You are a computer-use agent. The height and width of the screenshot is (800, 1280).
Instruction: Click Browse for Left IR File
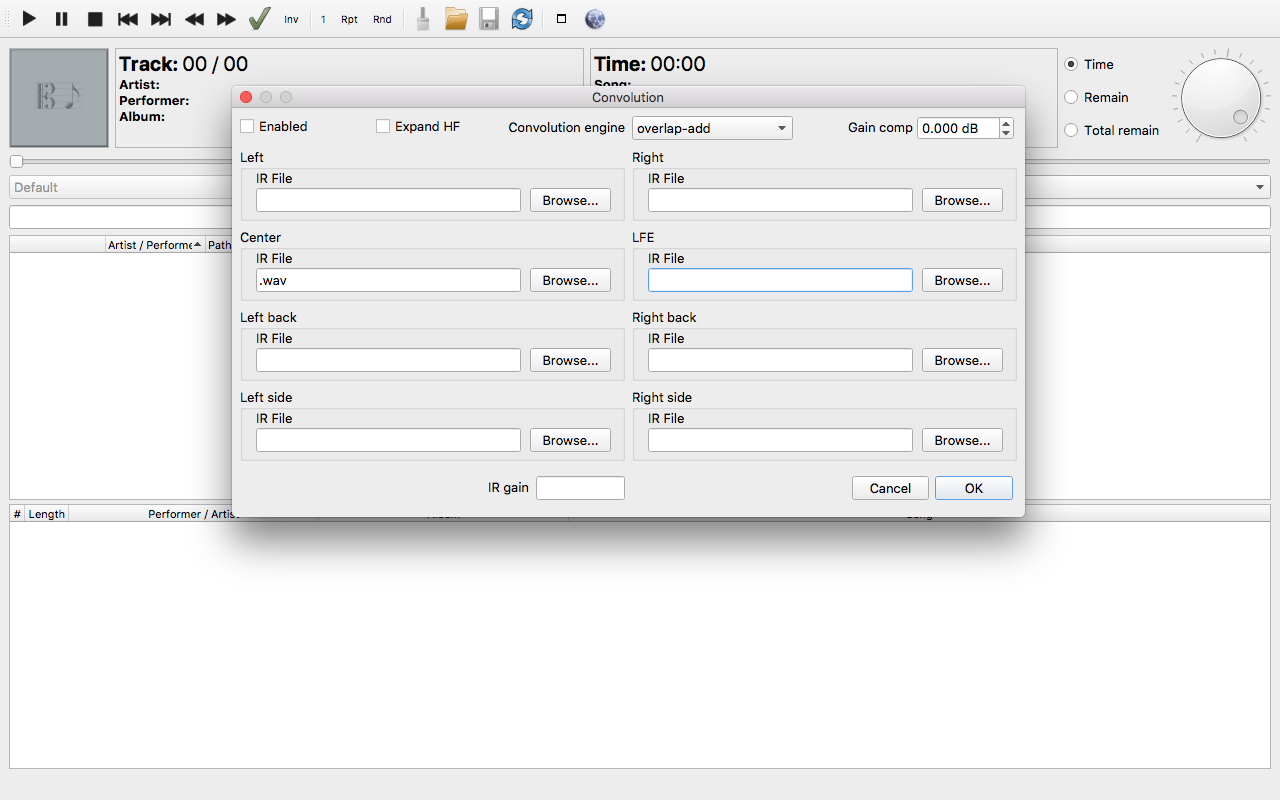570,201
